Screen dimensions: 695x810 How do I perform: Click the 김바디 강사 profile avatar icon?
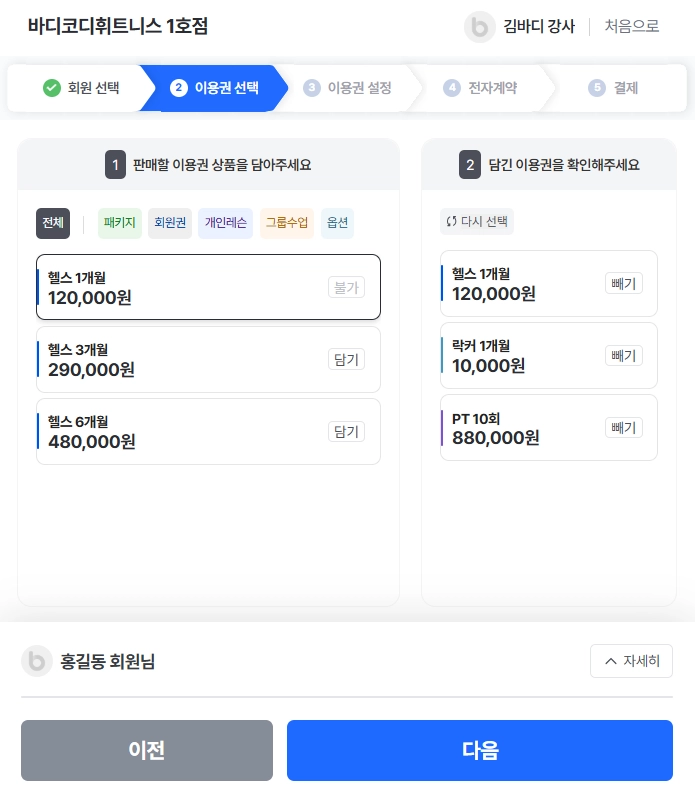click(480, 27)
